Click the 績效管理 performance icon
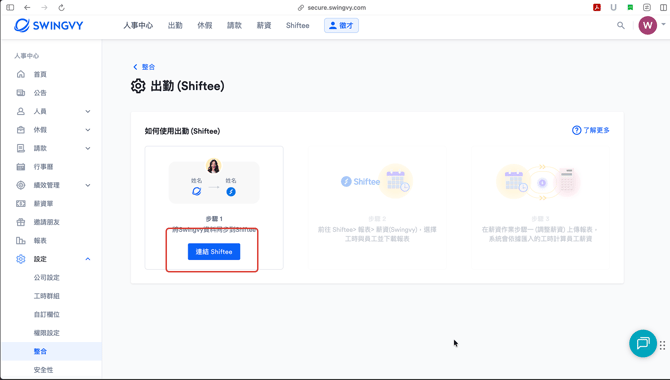 (21, 185)
